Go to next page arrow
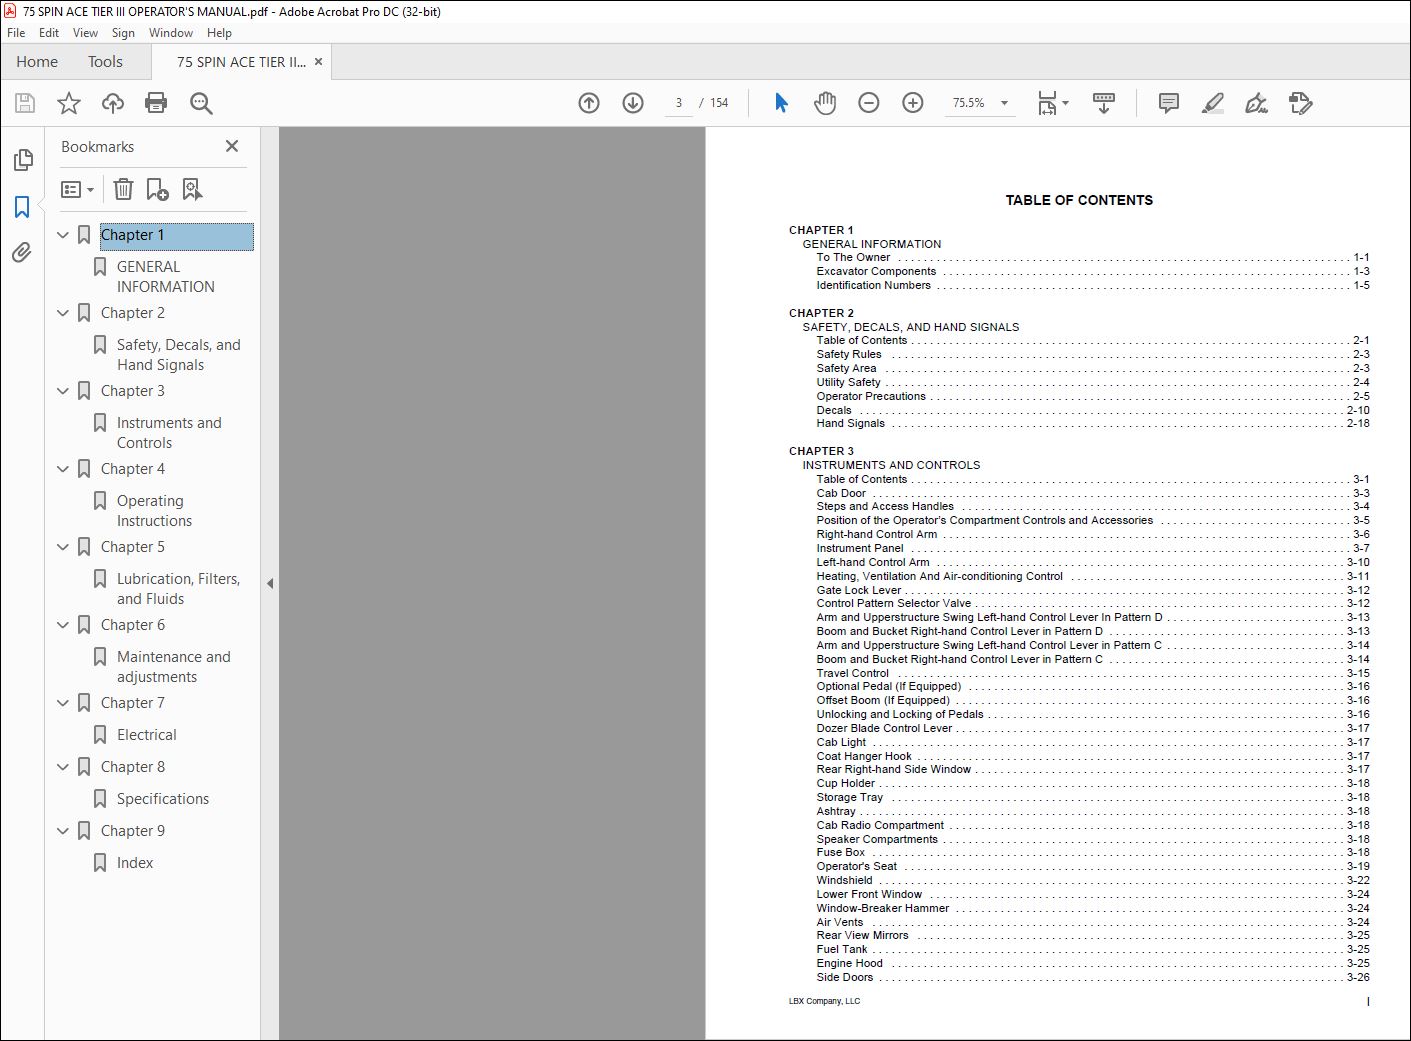 (x=633, y=103)
